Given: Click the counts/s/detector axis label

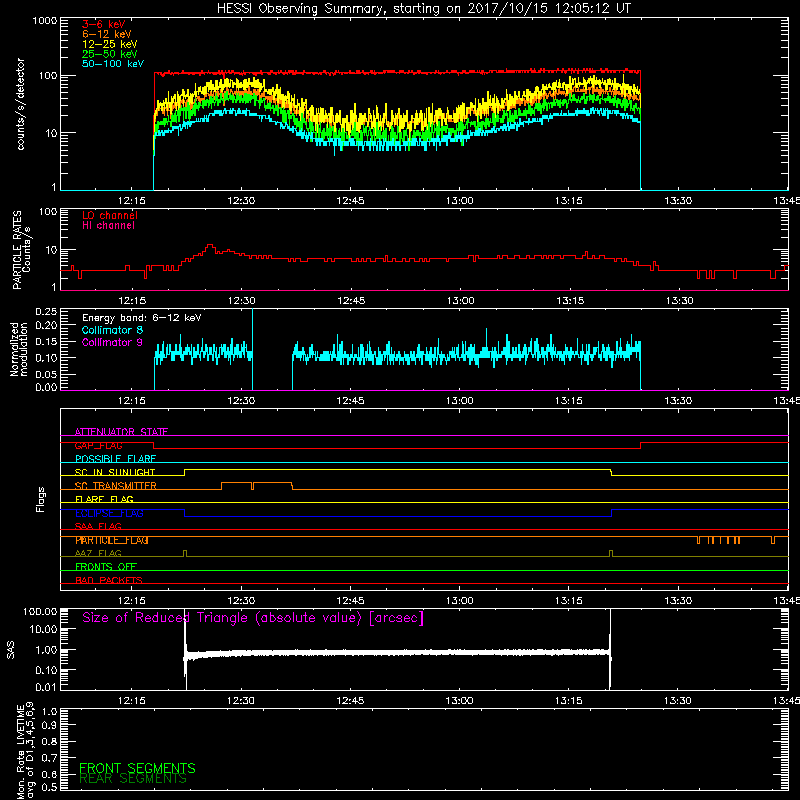Looking at the screenshot, I should (20, 104).
